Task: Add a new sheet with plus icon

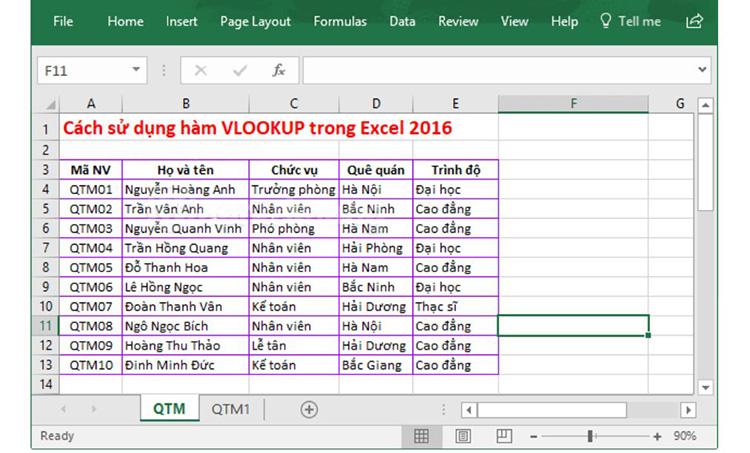Action: 309,409
